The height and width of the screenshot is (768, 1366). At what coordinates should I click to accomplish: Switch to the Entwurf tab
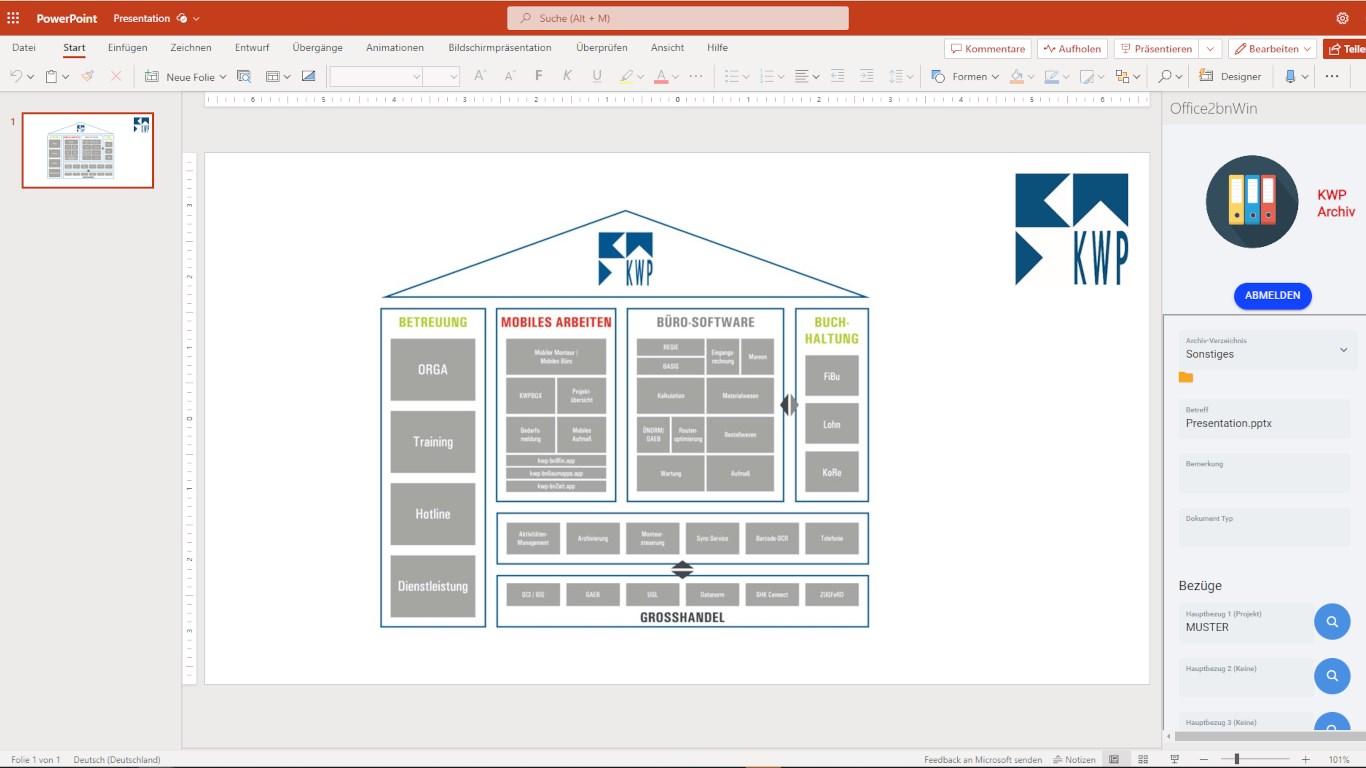coord(252,47)
